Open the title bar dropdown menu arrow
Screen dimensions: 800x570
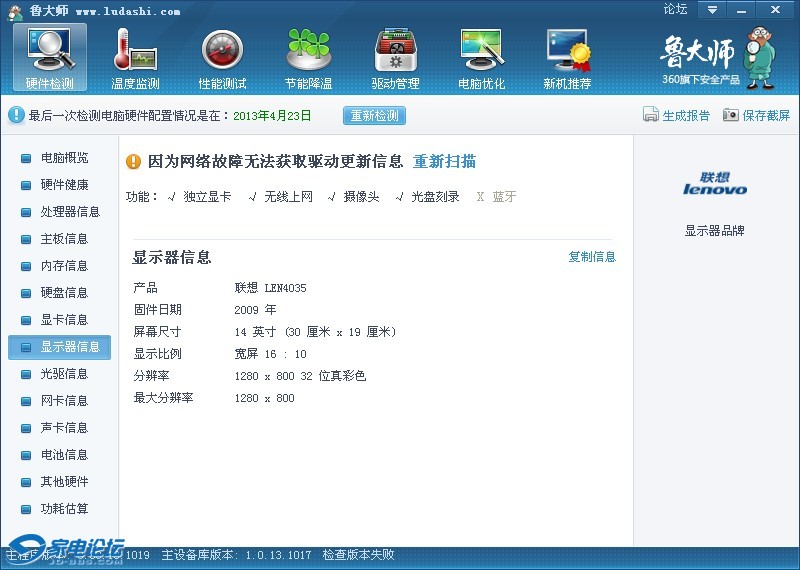(712, 9)
